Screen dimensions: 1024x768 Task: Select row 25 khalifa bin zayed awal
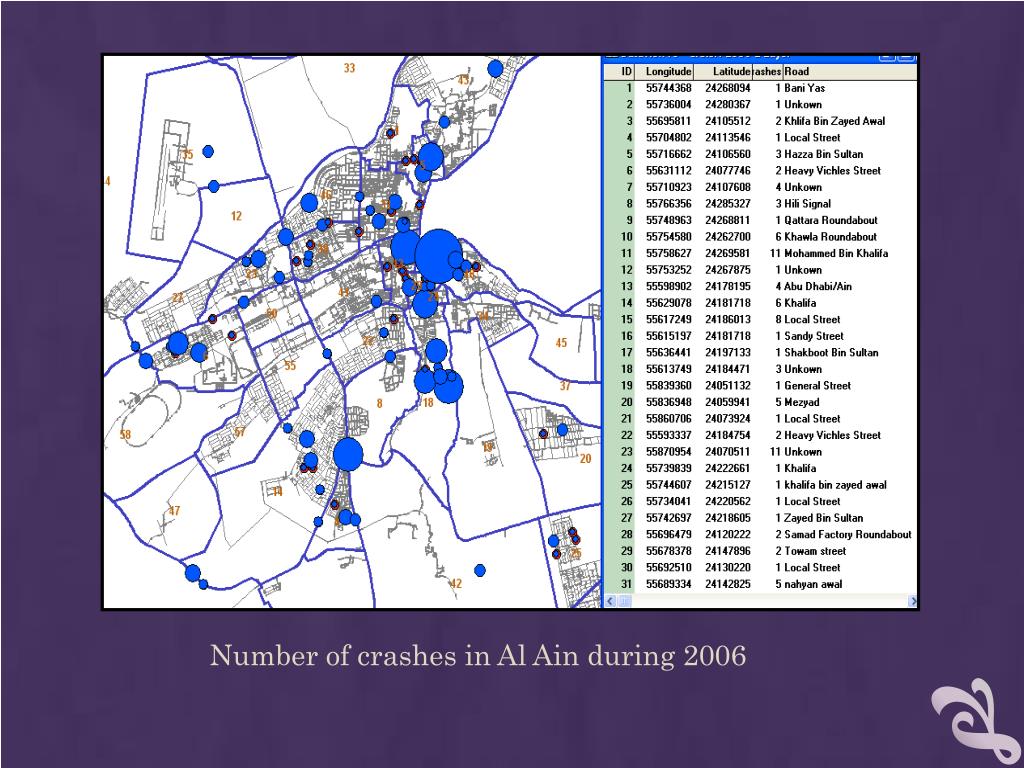click(x=761, y=485)
